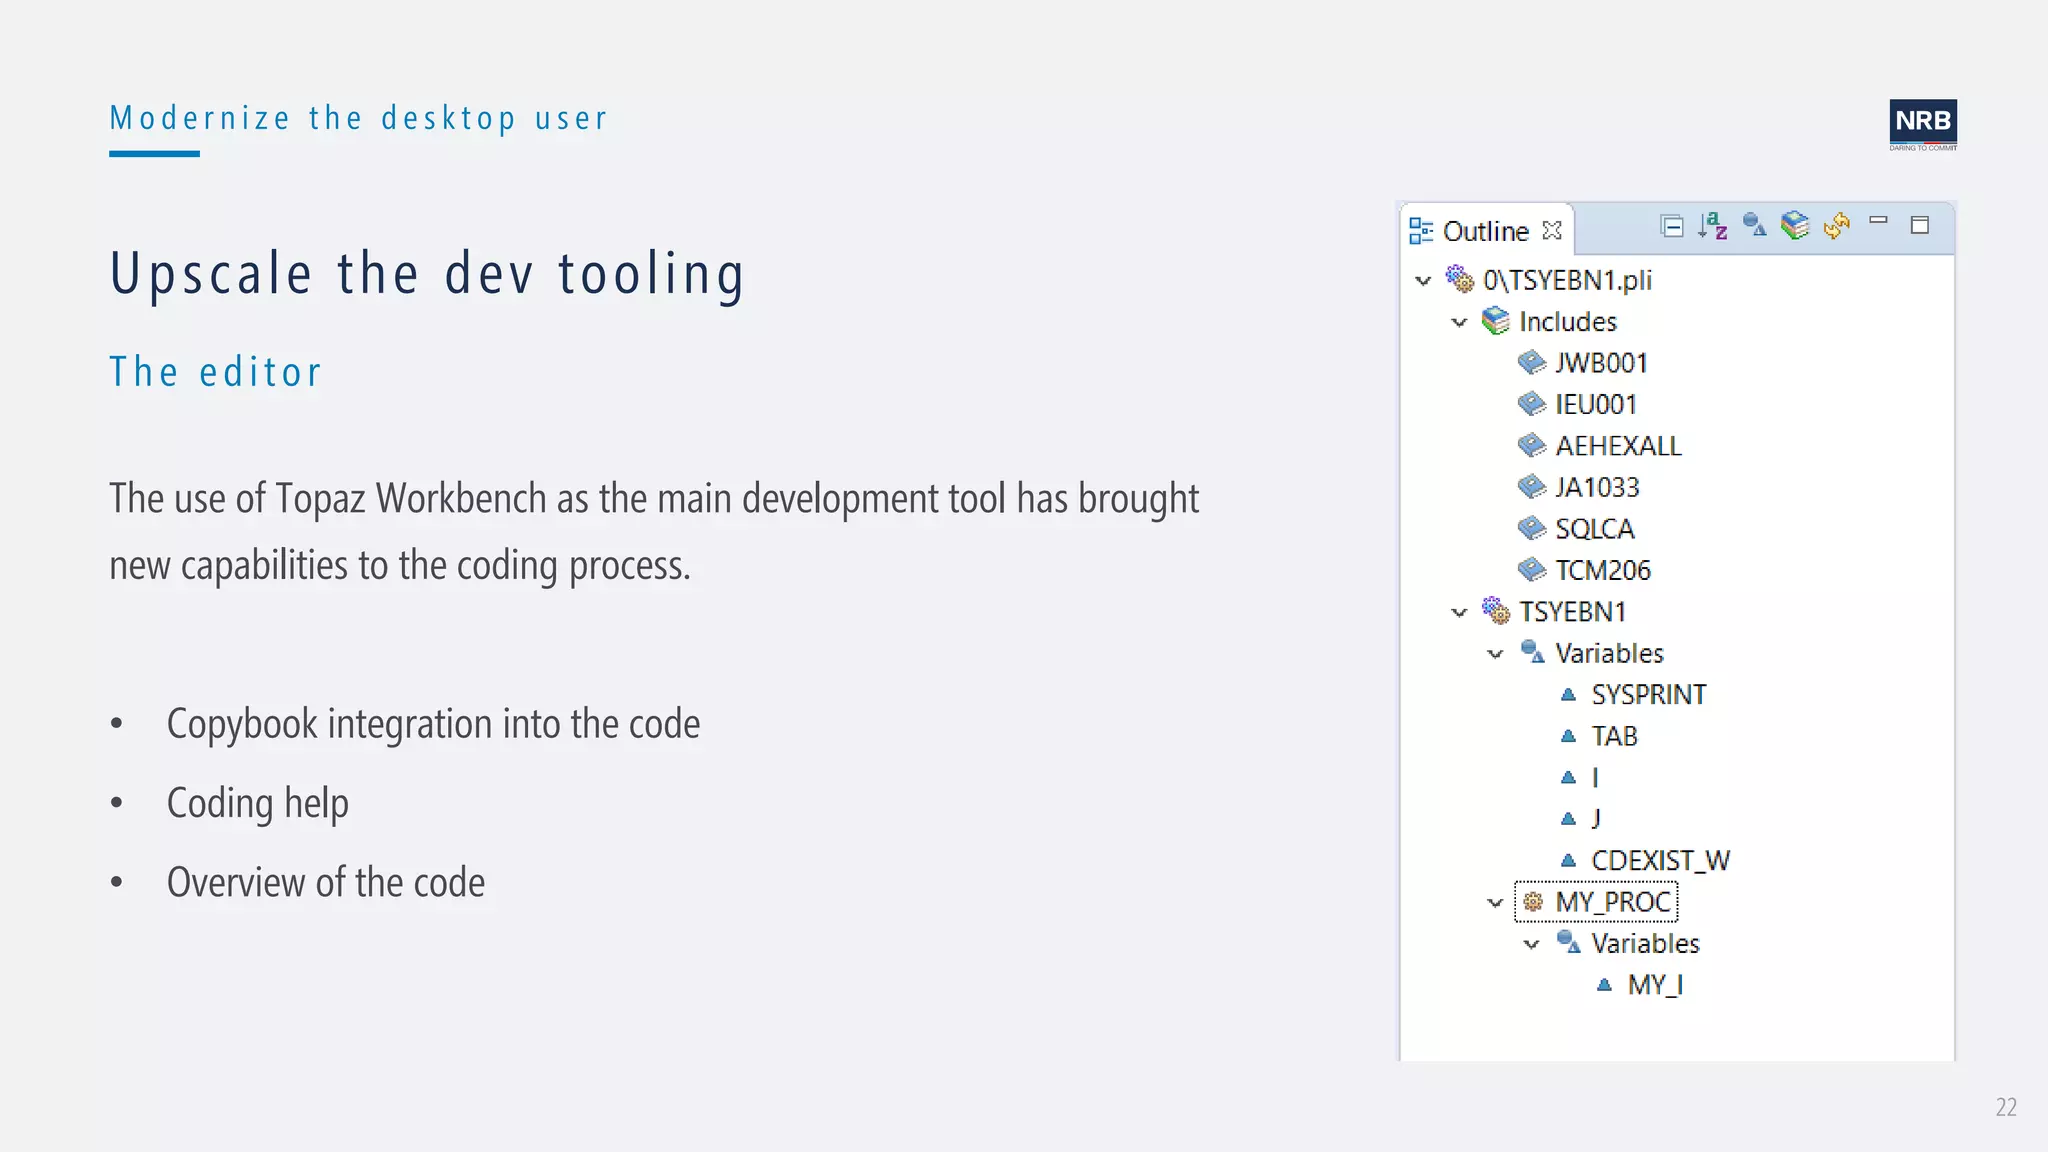Select the TCM206 include entry
Viewport: 2048px width, 1152px height.
pyautogui.click(x=1602, y=570)
